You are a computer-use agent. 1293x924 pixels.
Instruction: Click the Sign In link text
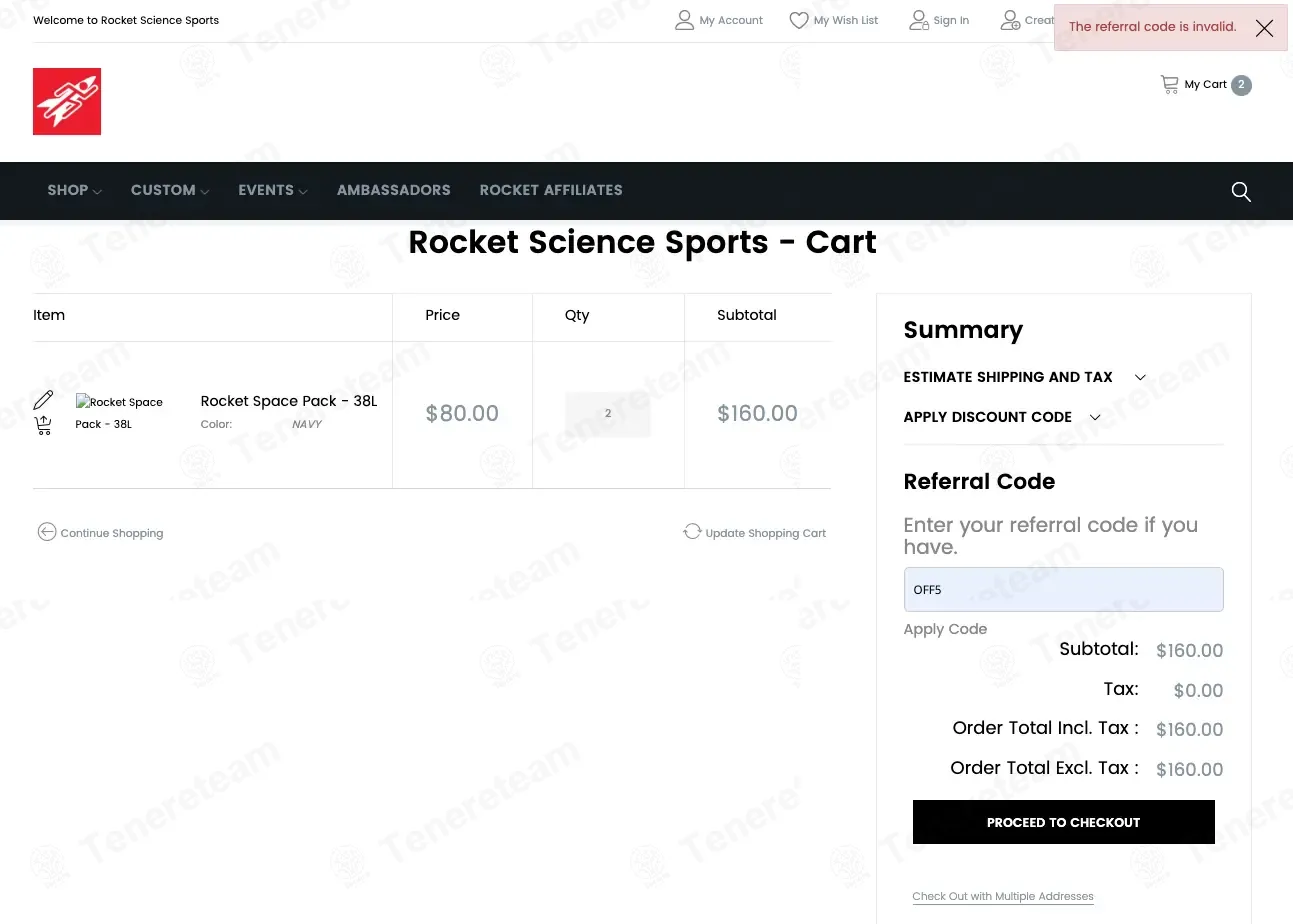951,21
